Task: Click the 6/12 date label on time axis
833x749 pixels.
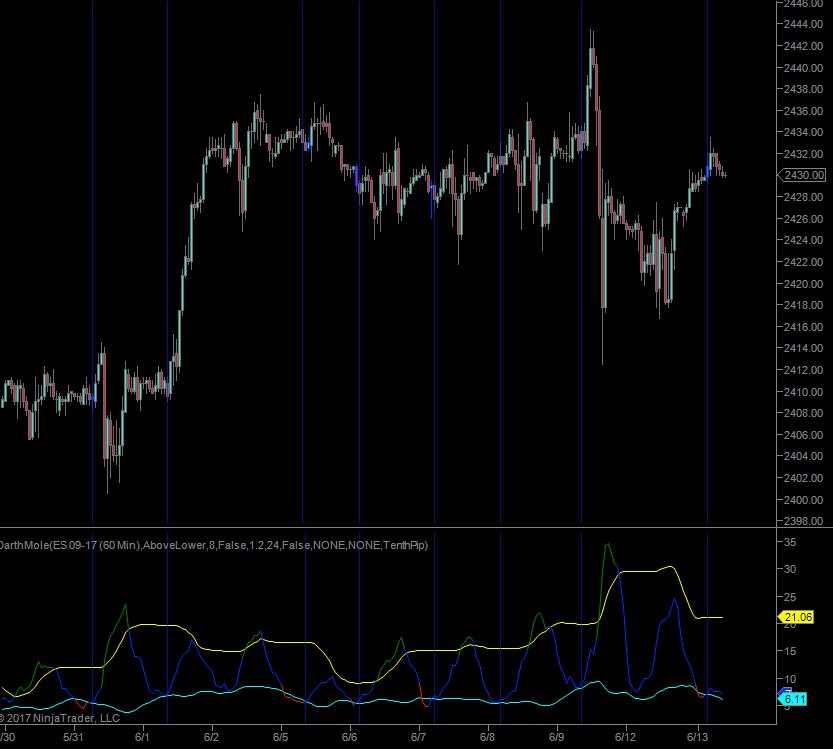Action: [626, 737]
